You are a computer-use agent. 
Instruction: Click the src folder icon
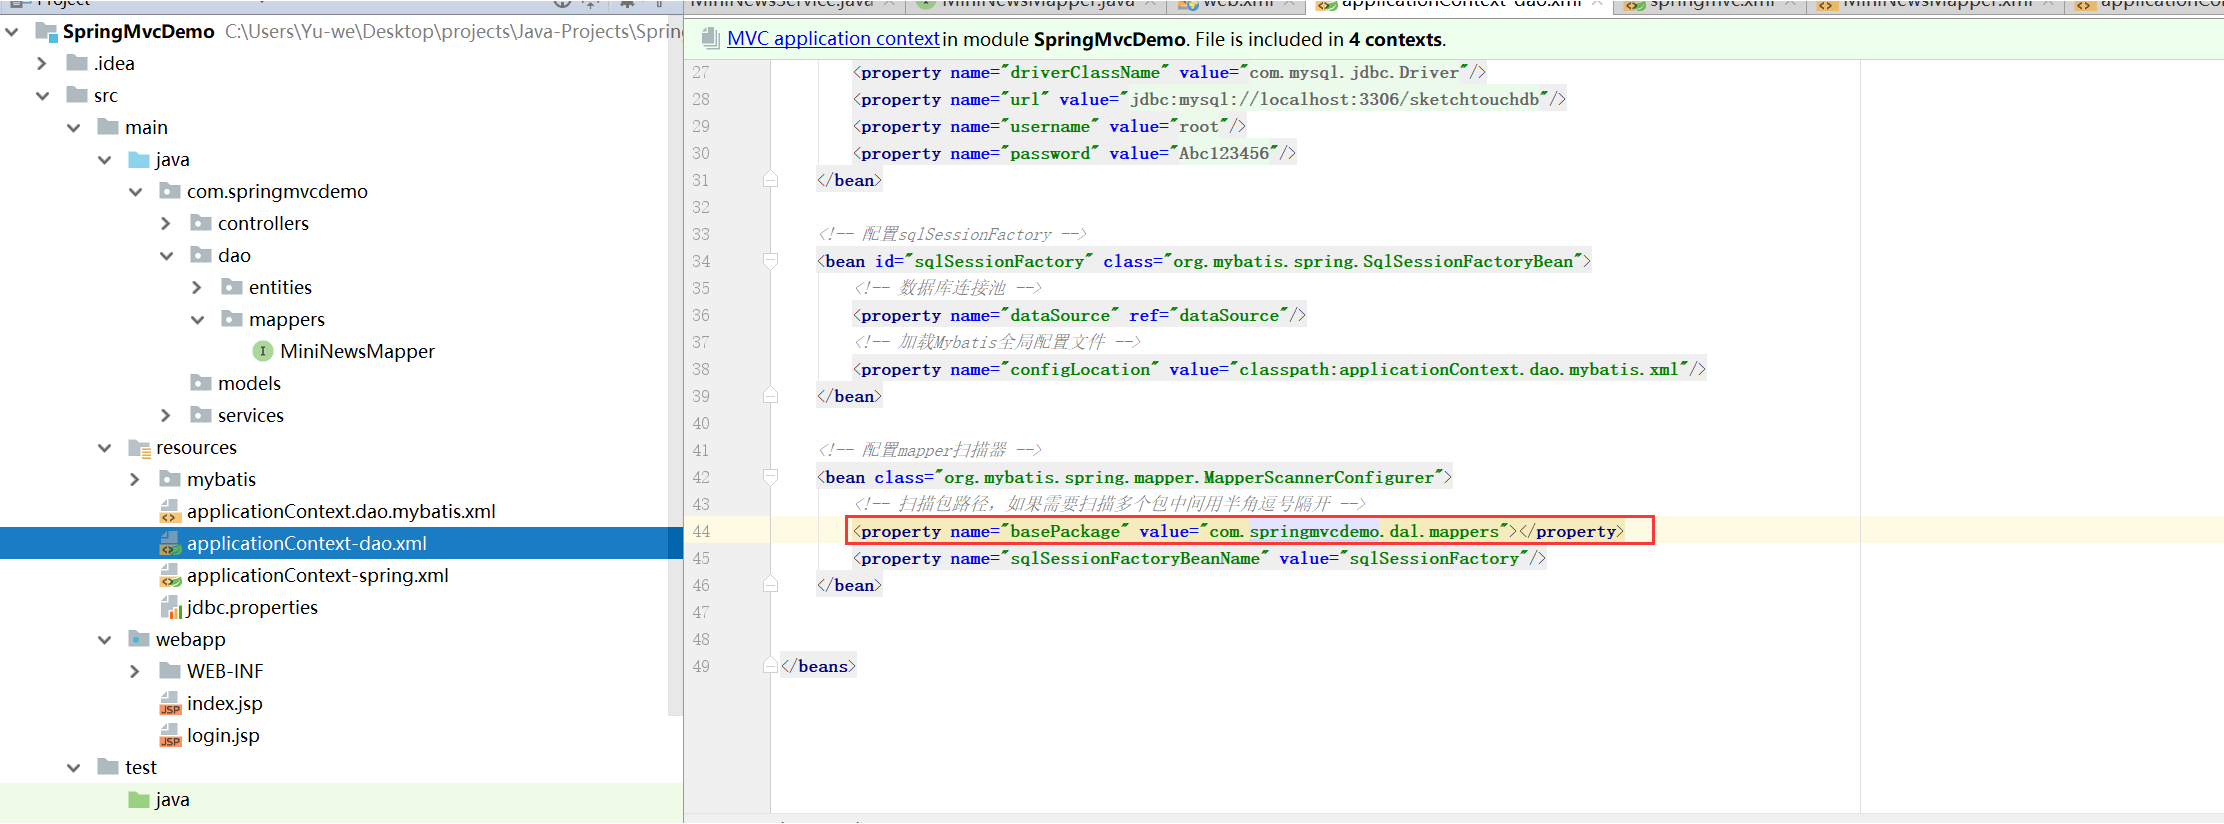point(77,95)
